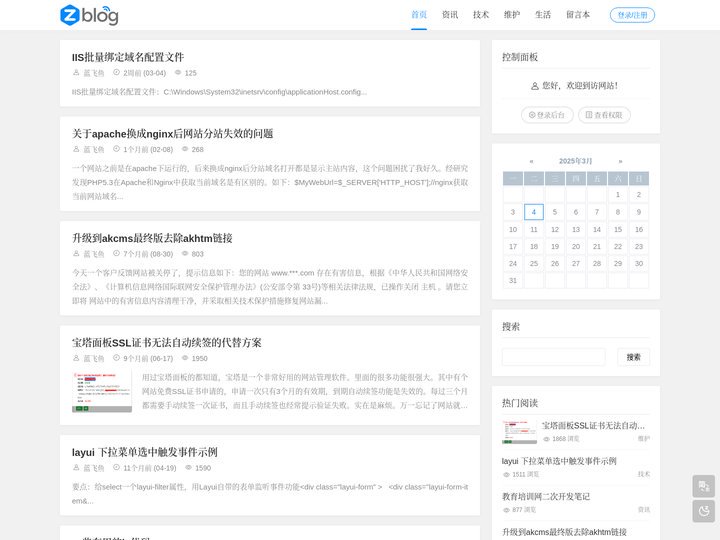Viewport: 720px width, 540px height.
Task: Select day 15 in calendar
Action: coord(618,230)
